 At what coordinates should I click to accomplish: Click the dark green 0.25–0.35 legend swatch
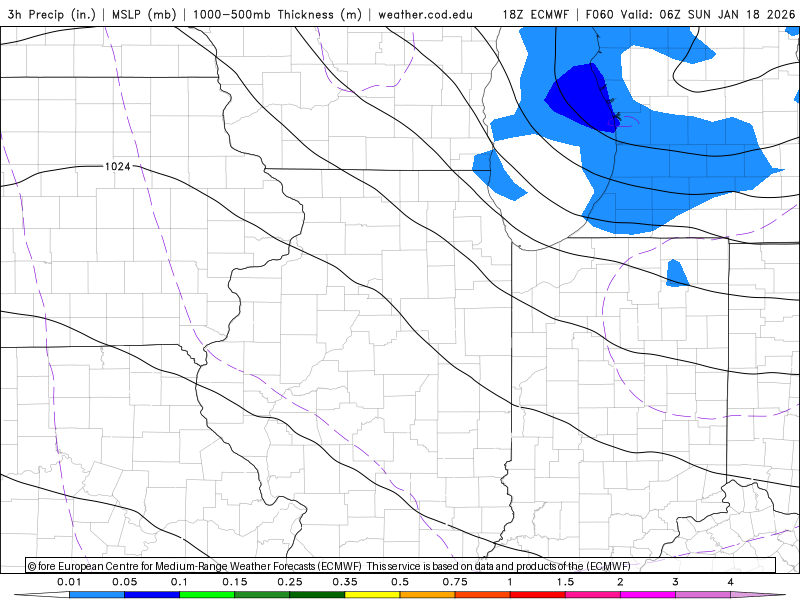[317, 595]
